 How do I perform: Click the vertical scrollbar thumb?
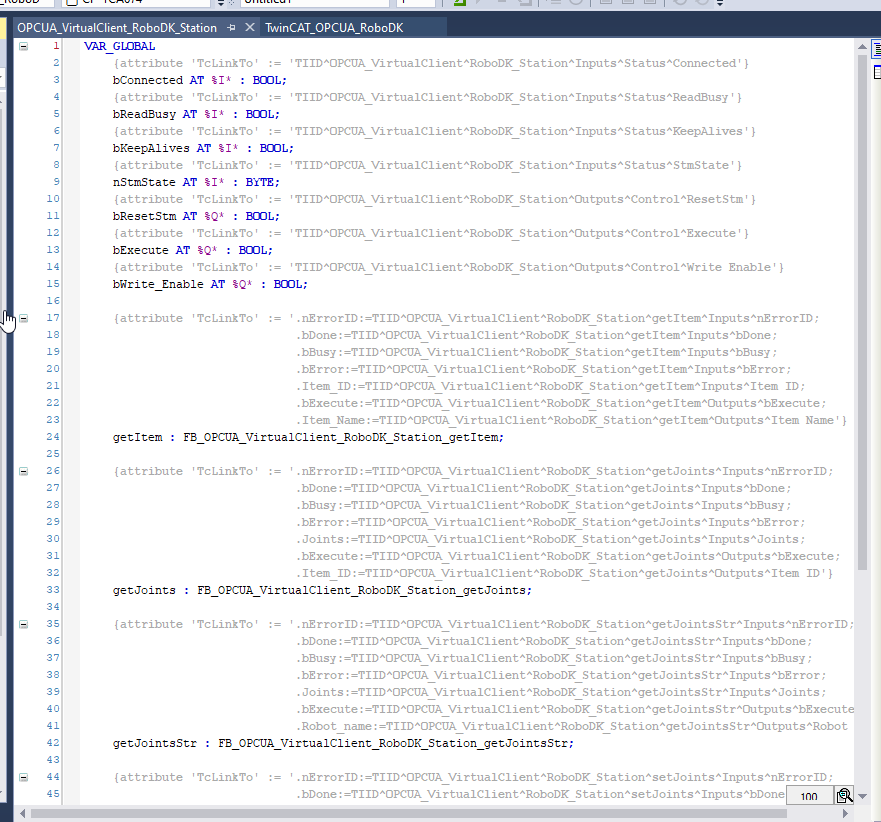click(862, 312)
